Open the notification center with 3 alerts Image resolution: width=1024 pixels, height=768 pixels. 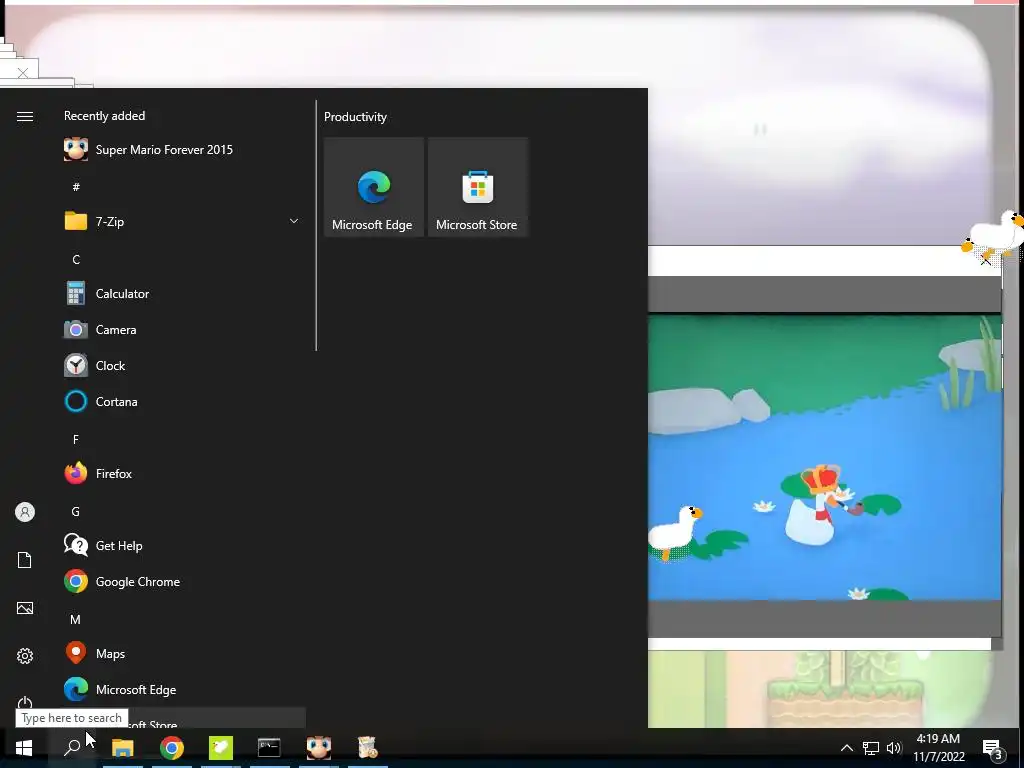993,748
